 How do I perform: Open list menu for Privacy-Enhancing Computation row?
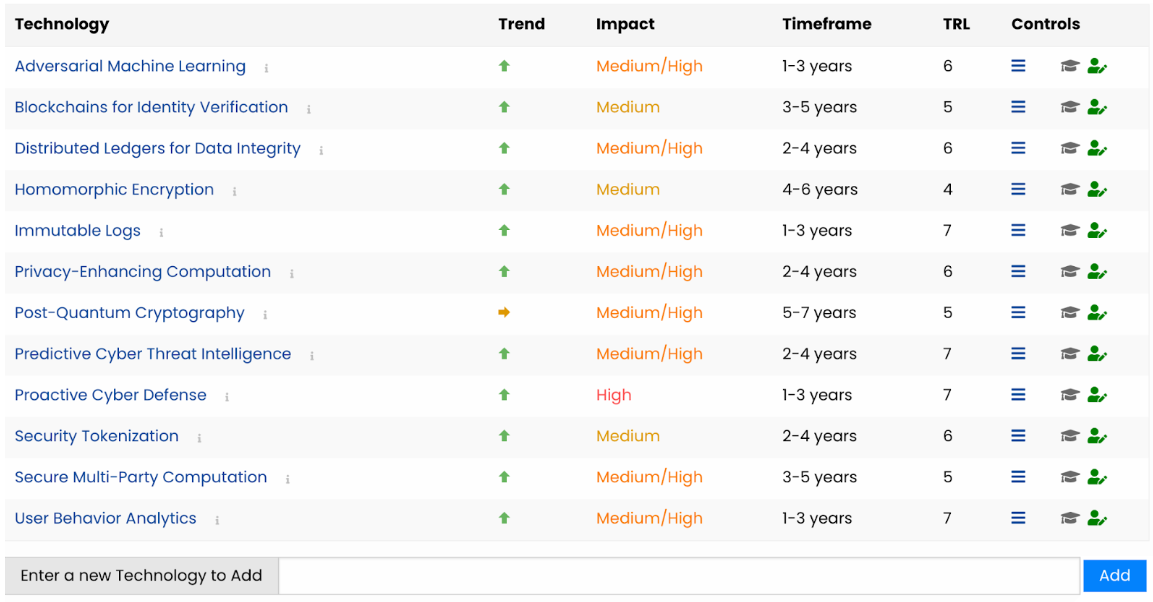click(x=1018, y=272)
